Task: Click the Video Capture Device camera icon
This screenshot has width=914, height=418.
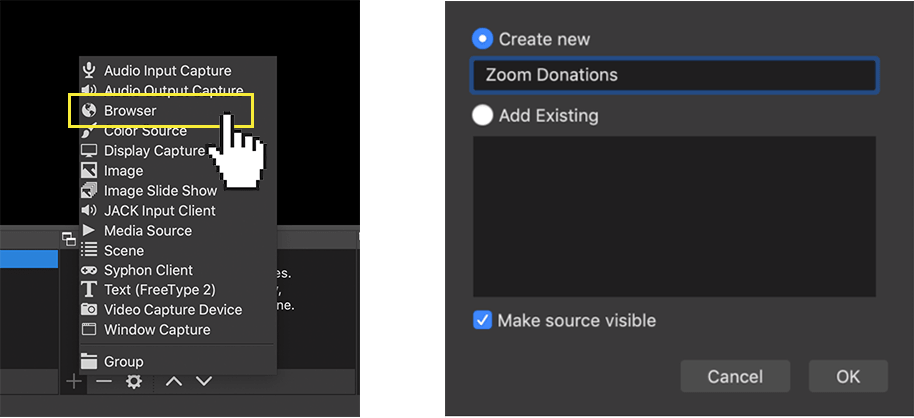Action: pyautogui.click(x=89, y=310)
